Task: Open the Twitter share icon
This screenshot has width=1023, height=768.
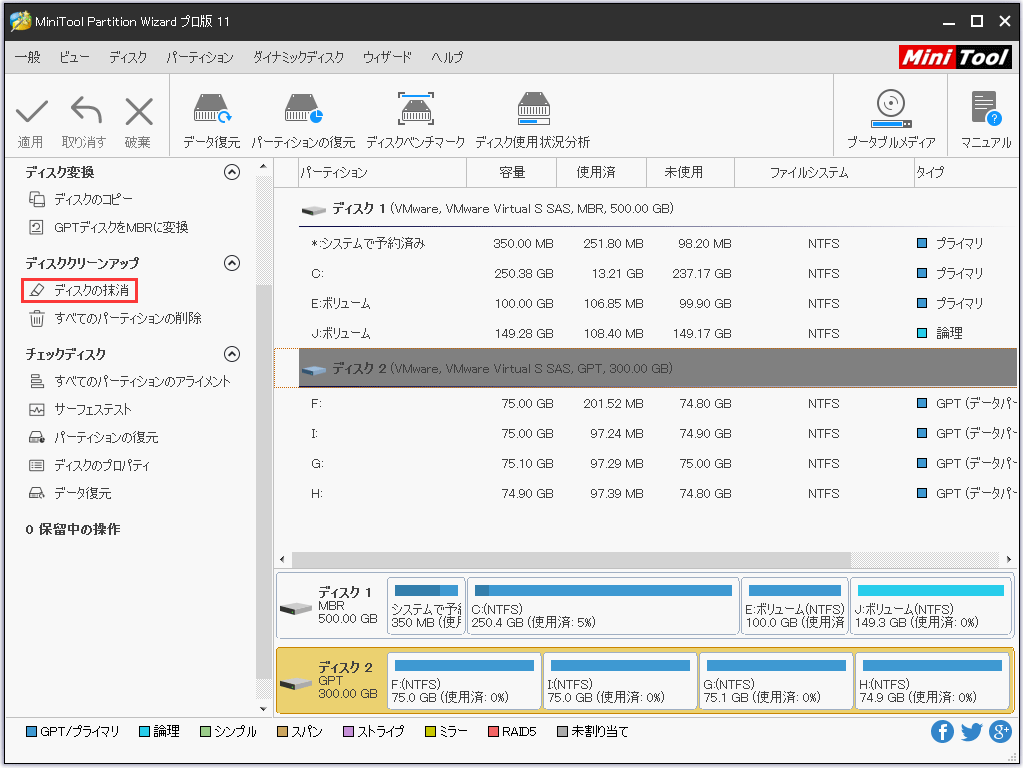Action: pyautogui.click(x=971, y=731)
